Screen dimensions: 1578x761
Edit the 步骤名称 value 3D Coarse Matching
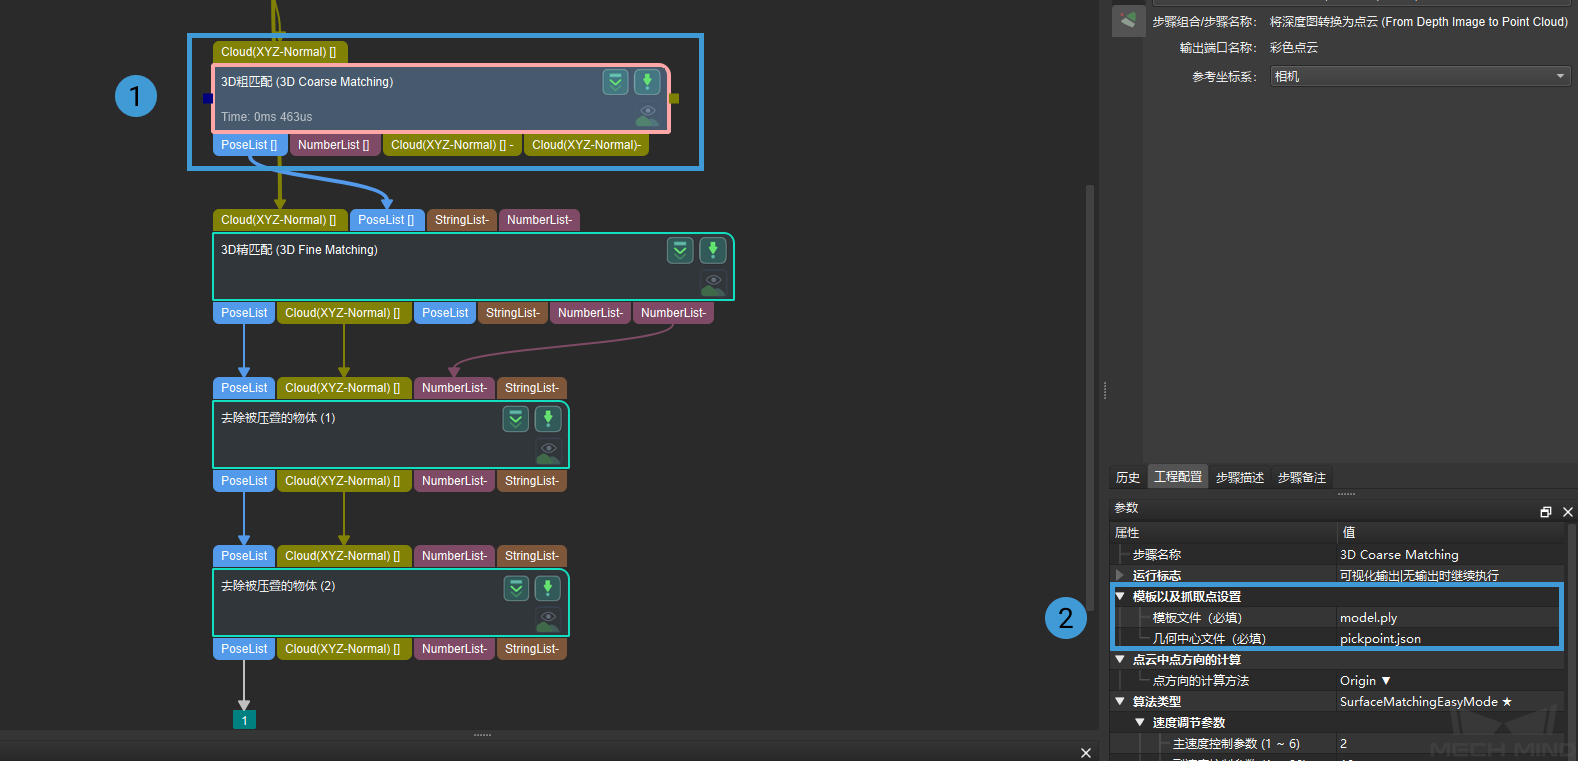click(x=1450, y=555)
